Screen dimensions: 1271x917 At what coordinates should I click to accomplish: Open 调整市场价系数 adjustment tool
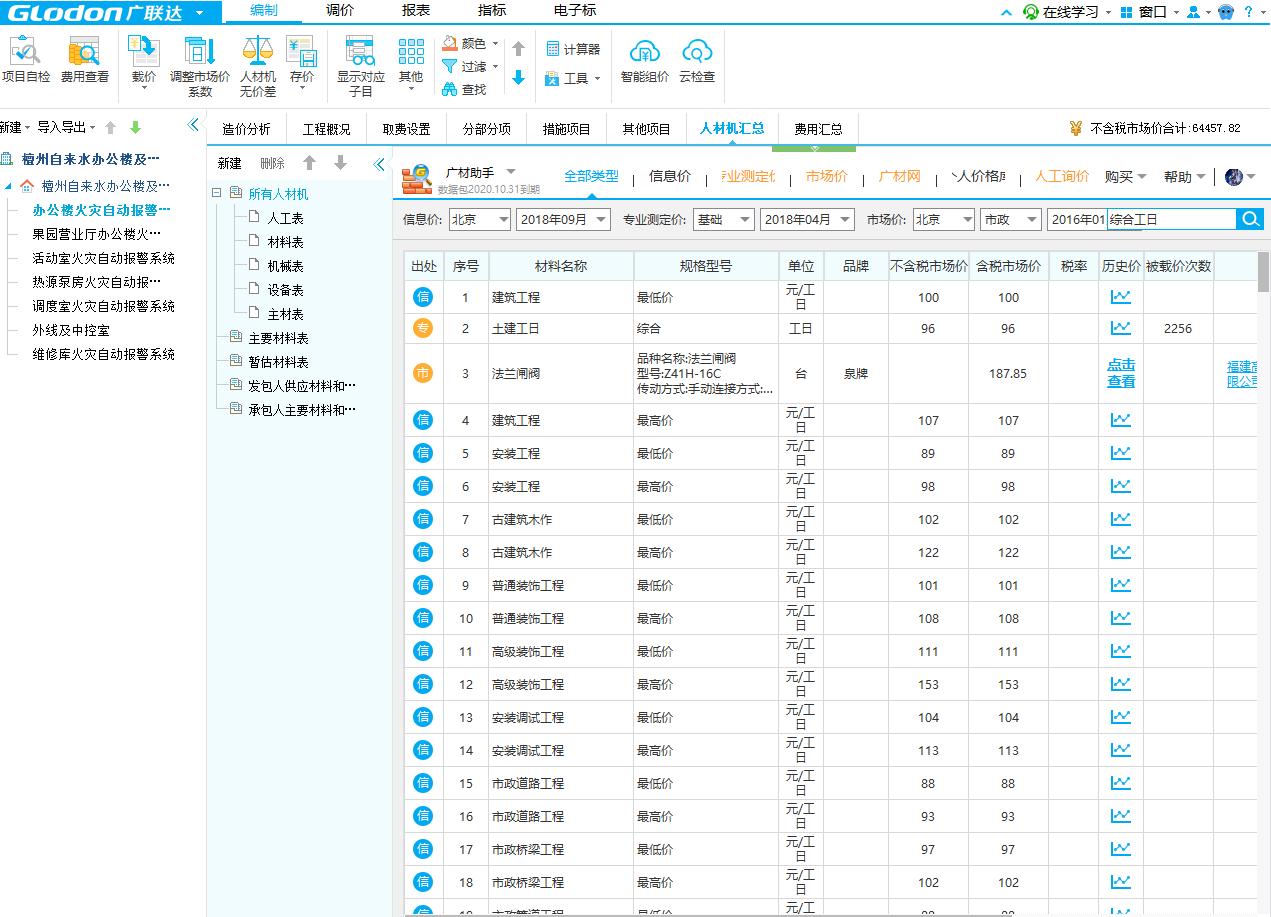199,67
